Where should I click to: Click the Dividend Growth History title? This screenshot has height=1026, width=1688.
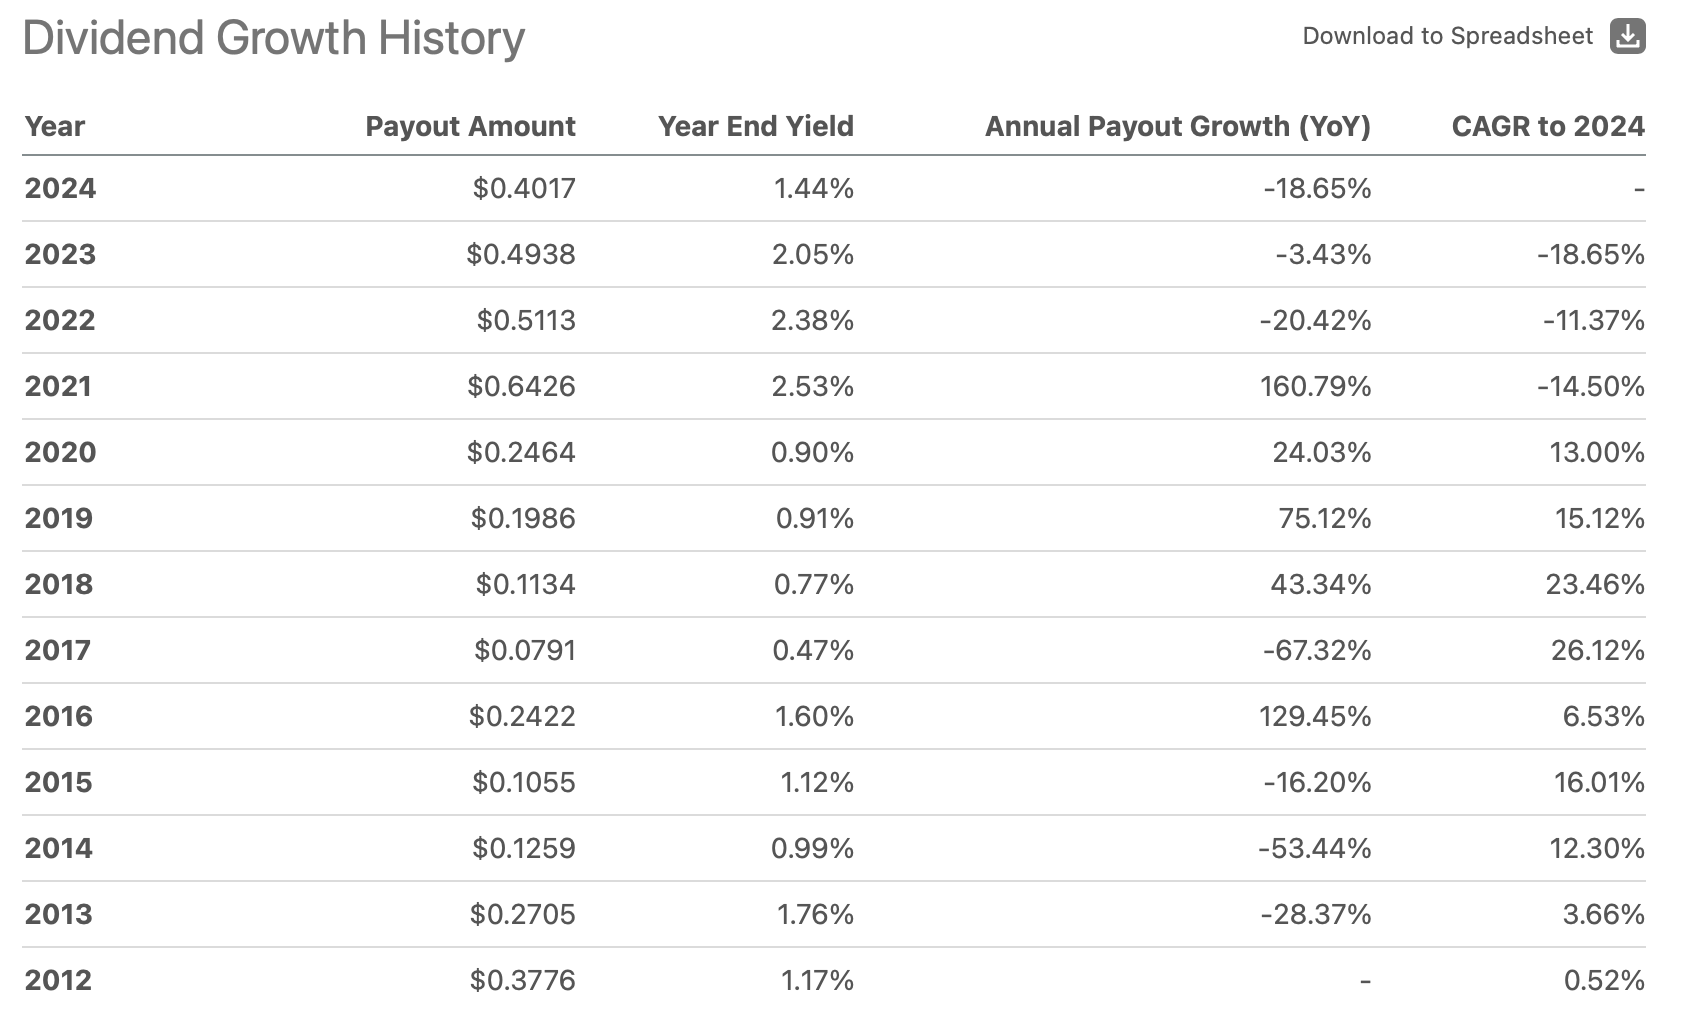click(273, 38)
